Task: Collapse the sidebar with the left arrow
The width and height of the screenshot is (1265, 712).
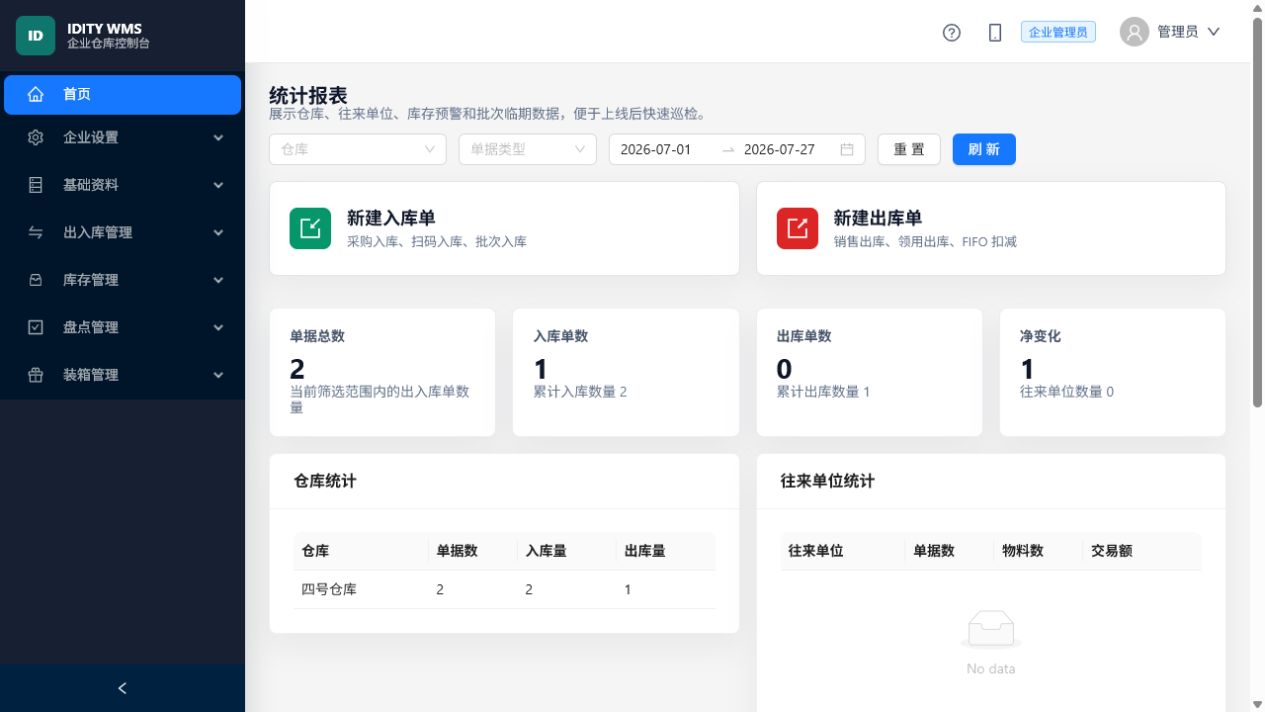Action: [122, 688]
